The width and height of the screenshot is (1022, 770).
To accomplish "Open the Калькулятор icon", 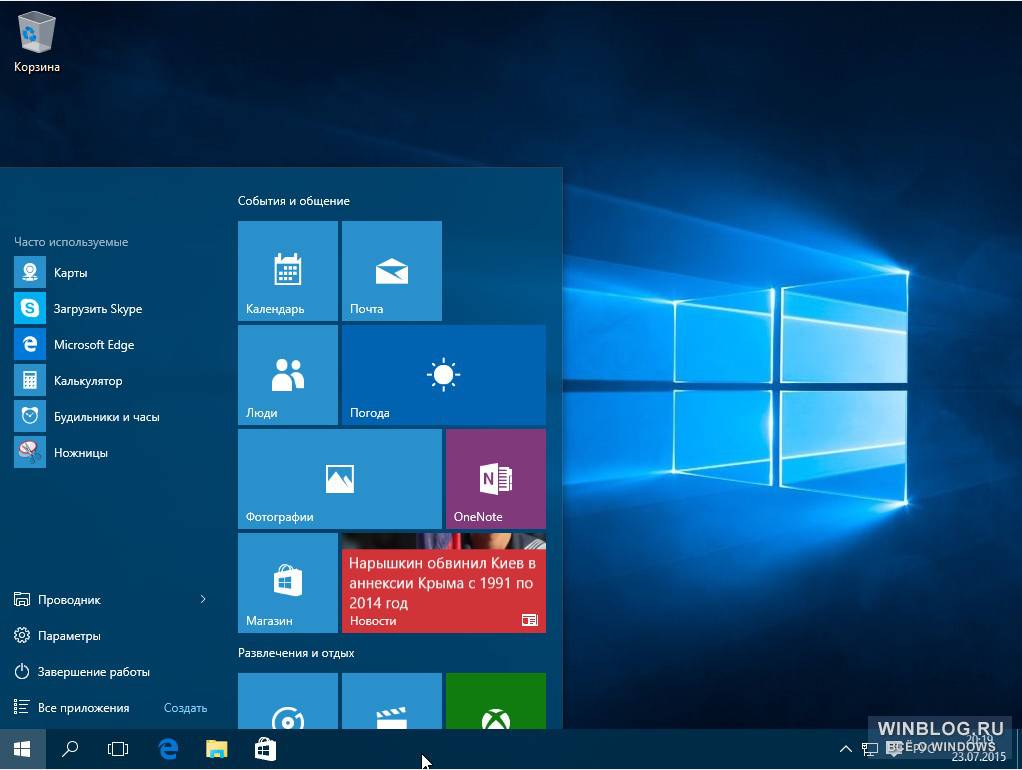I will pyautogui.click(x=30, y=380).
